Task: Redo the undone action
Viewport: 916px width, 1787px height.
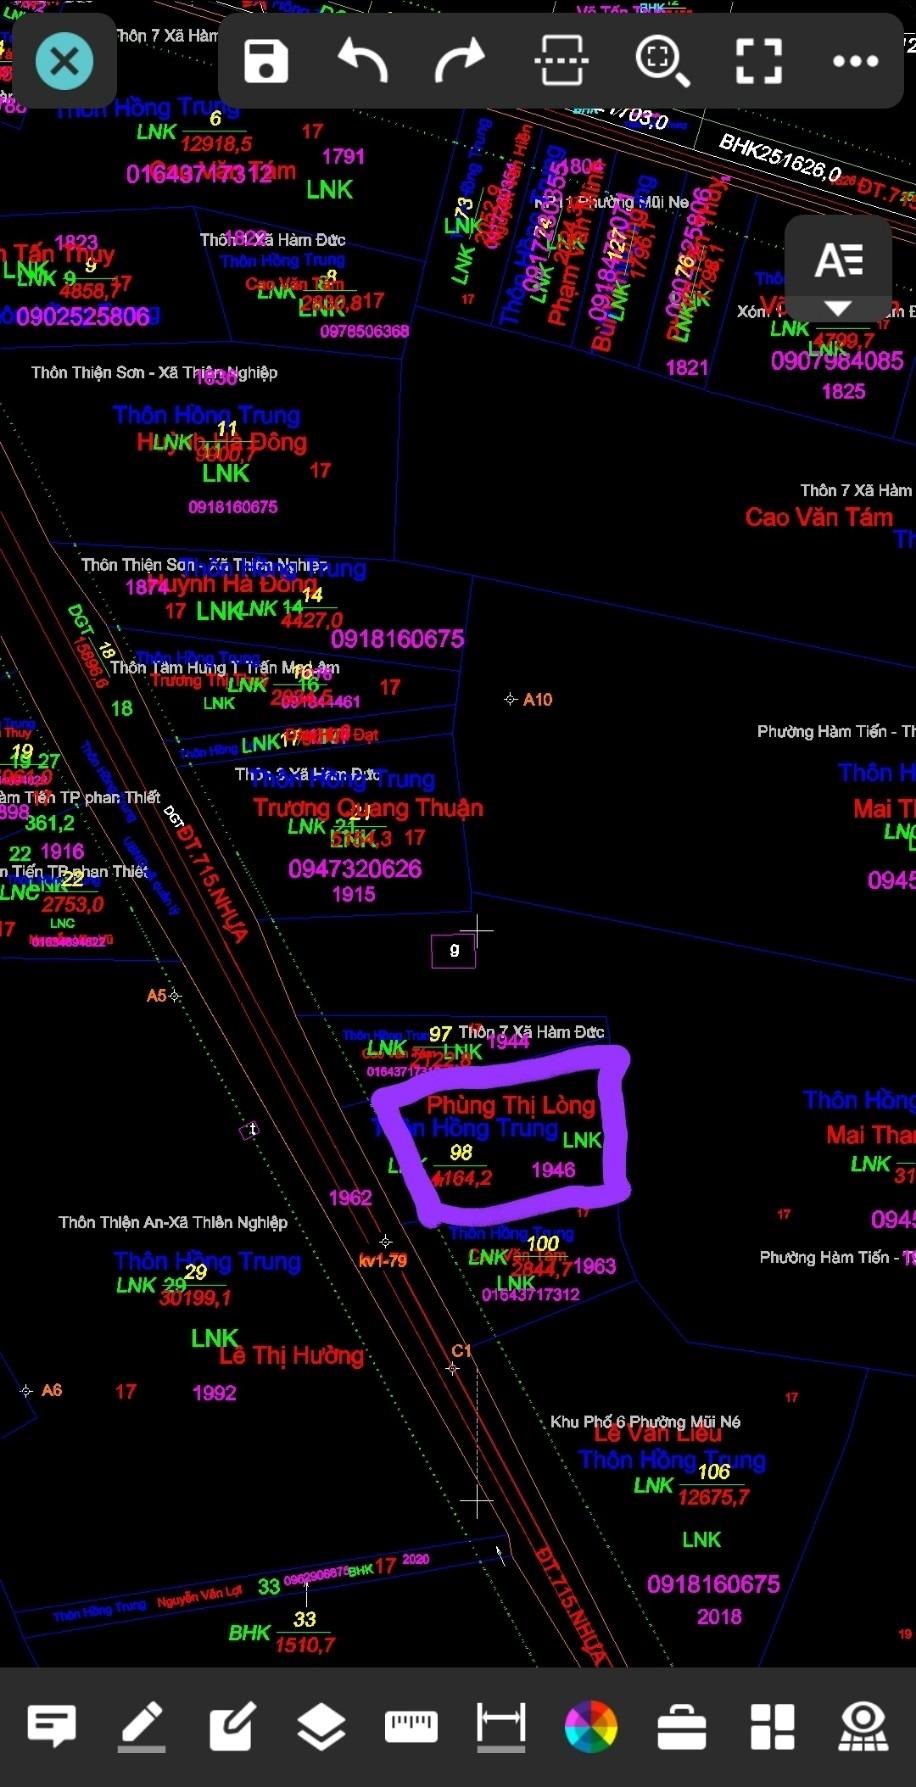Action: [x=460, y=61]
